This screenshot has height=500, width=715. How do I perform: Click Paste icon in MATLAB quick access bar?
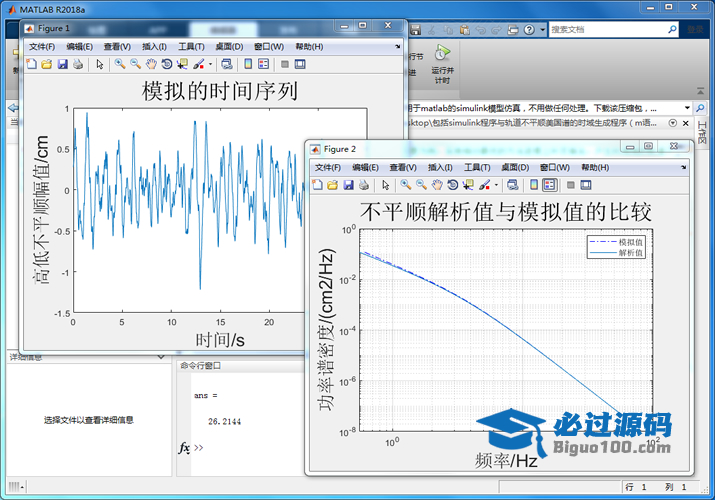465,30
